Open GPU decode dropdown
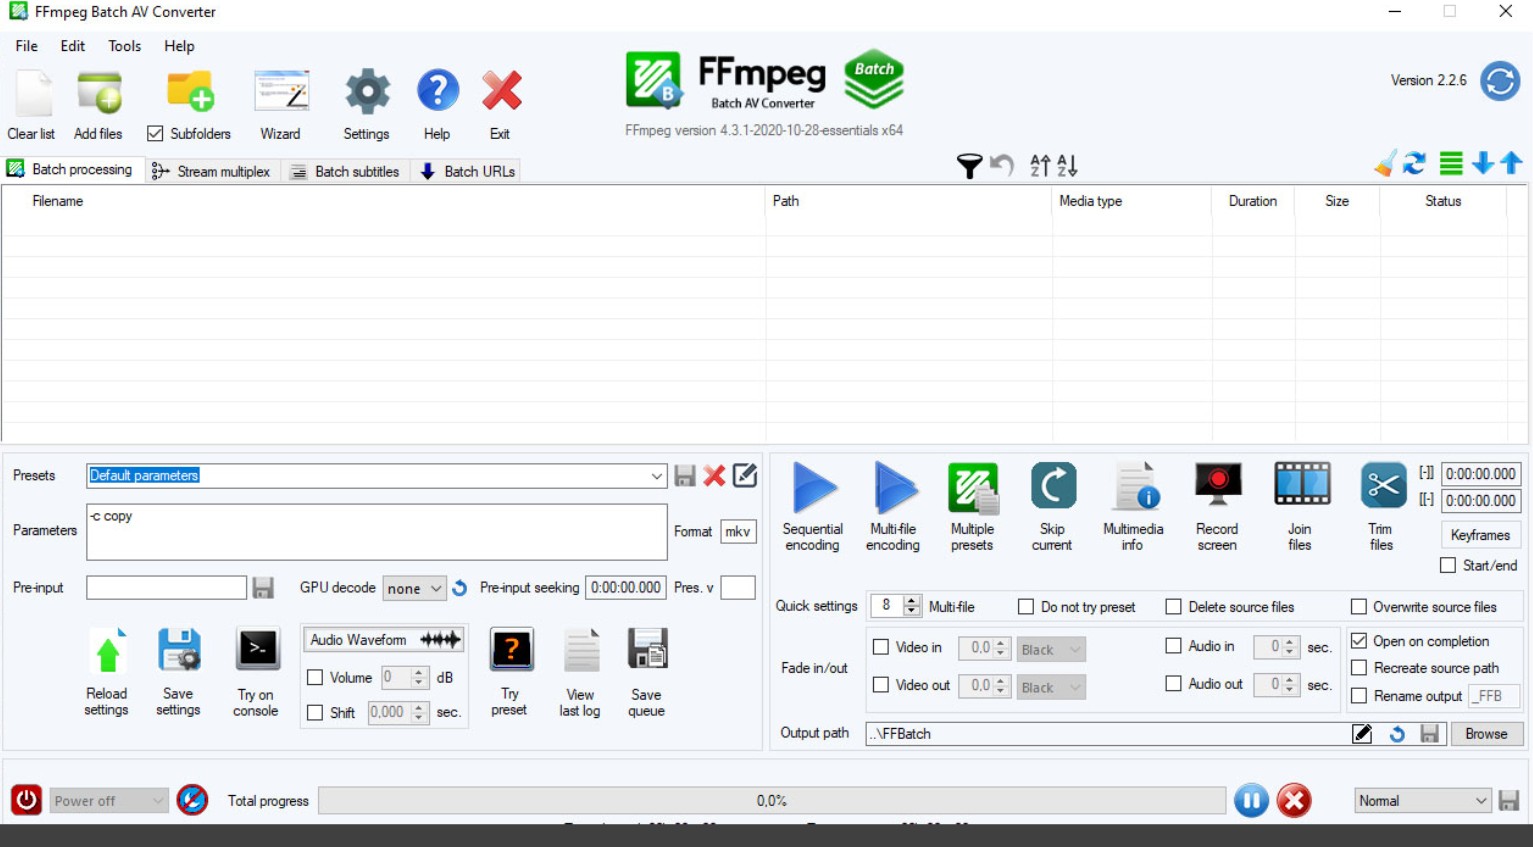1533x847 pixels. pyautogui.click(x=414, y=589)
